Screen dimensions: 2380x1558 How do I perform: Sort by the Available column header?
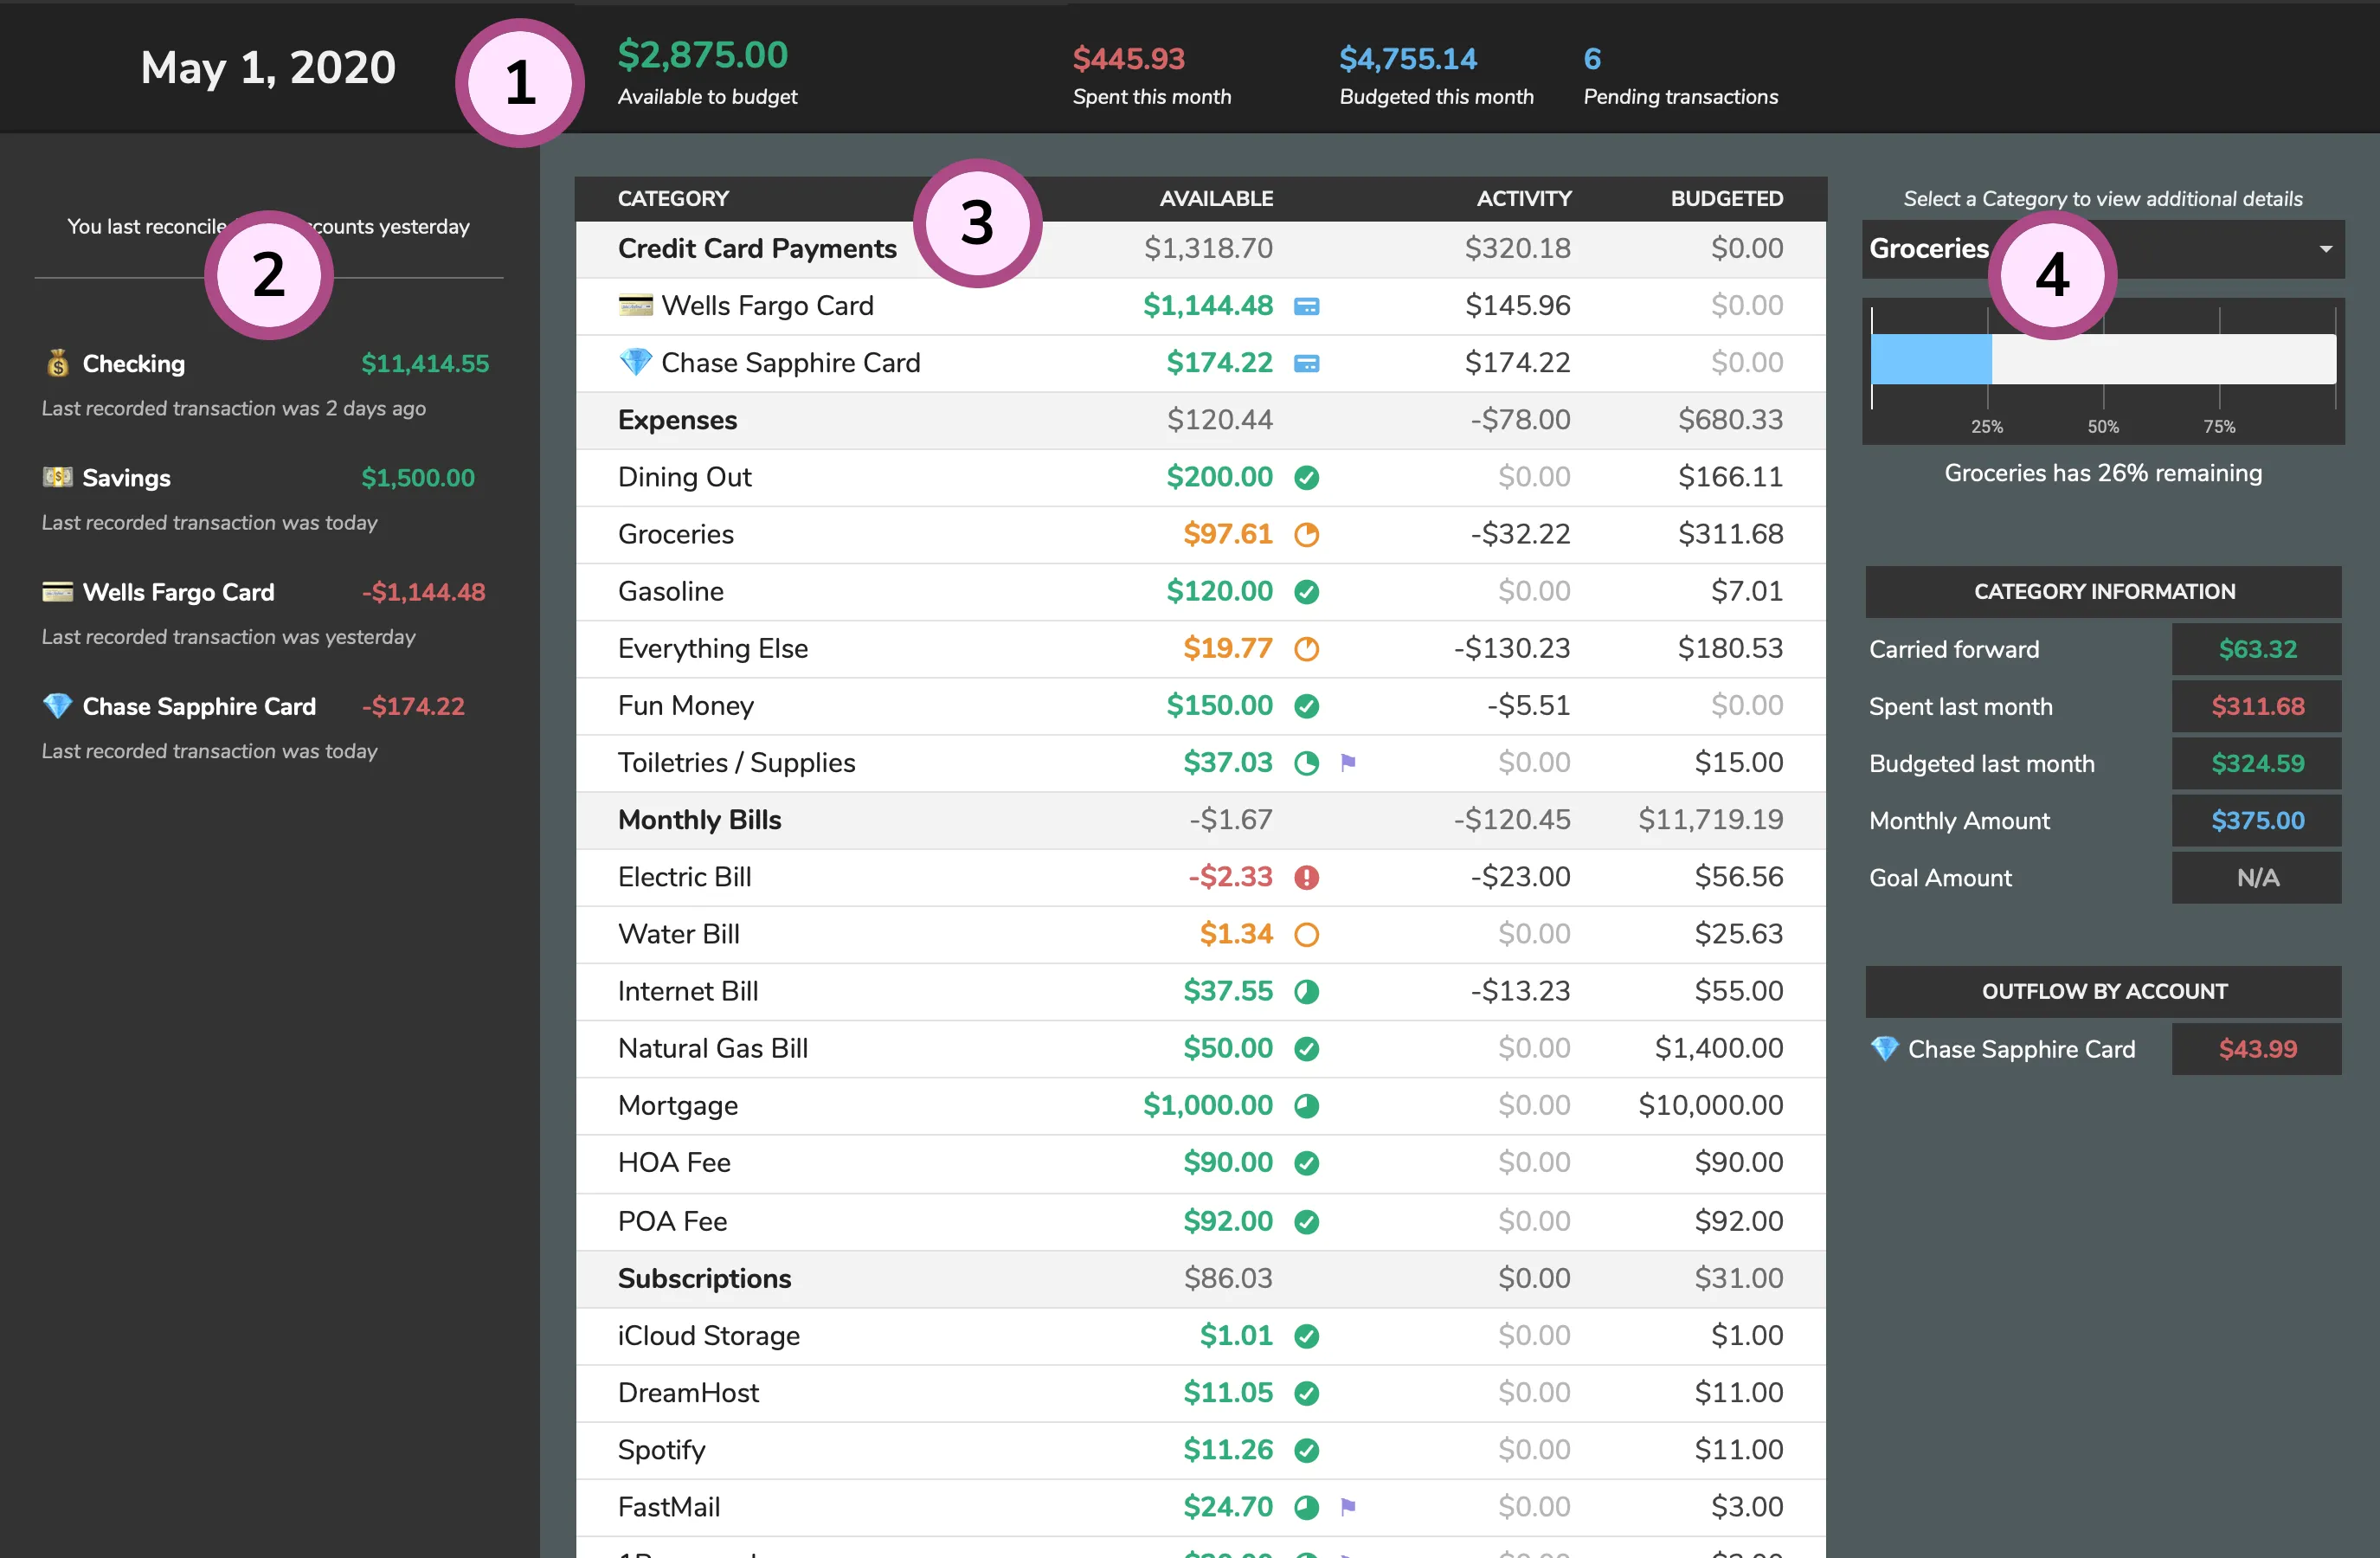1216,198
